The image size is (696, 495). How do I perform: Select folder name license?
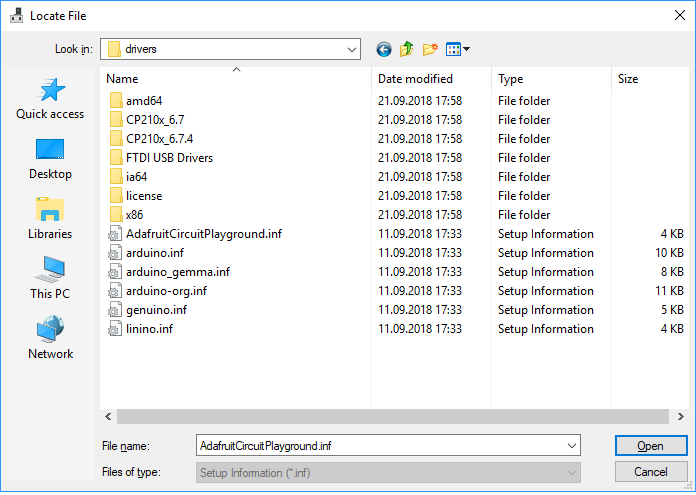pyautogui.click(x=144, y=196)
